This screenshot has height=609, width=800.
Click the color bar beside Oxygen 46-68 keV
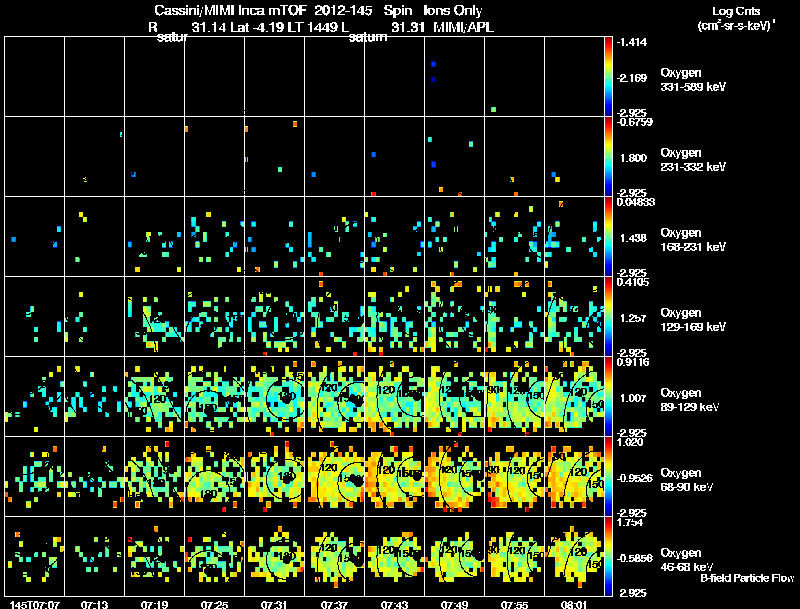608,556
